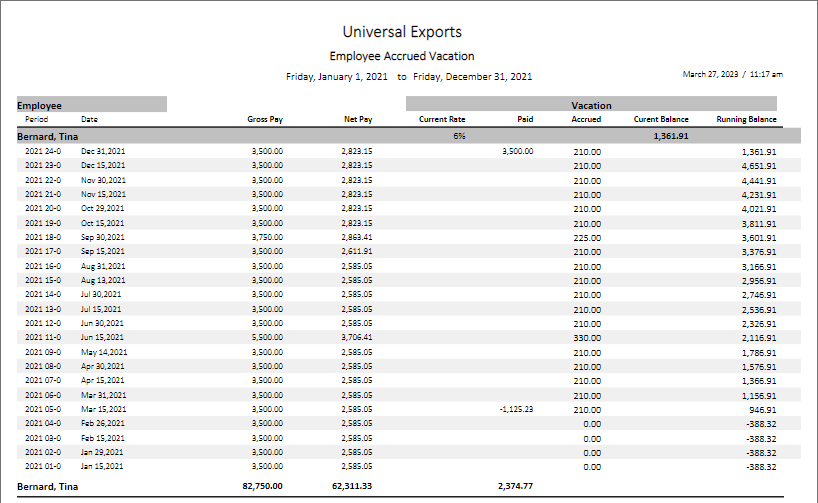Image resolution: width=818 pixels, height=503 pixels.
Task: Click the March 27, 2023 print timestamp
Action: point(732,74)
